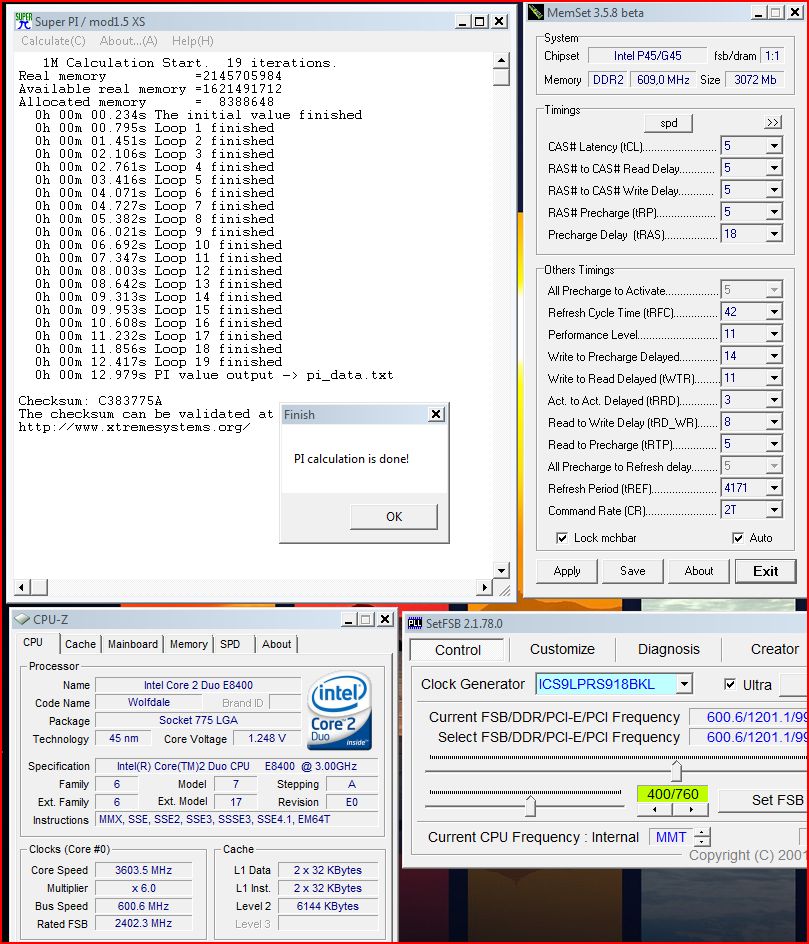Open Act. to Act. Delayed (tRRD) dropdown
This screenshot has height=944, width=809.
775,400
